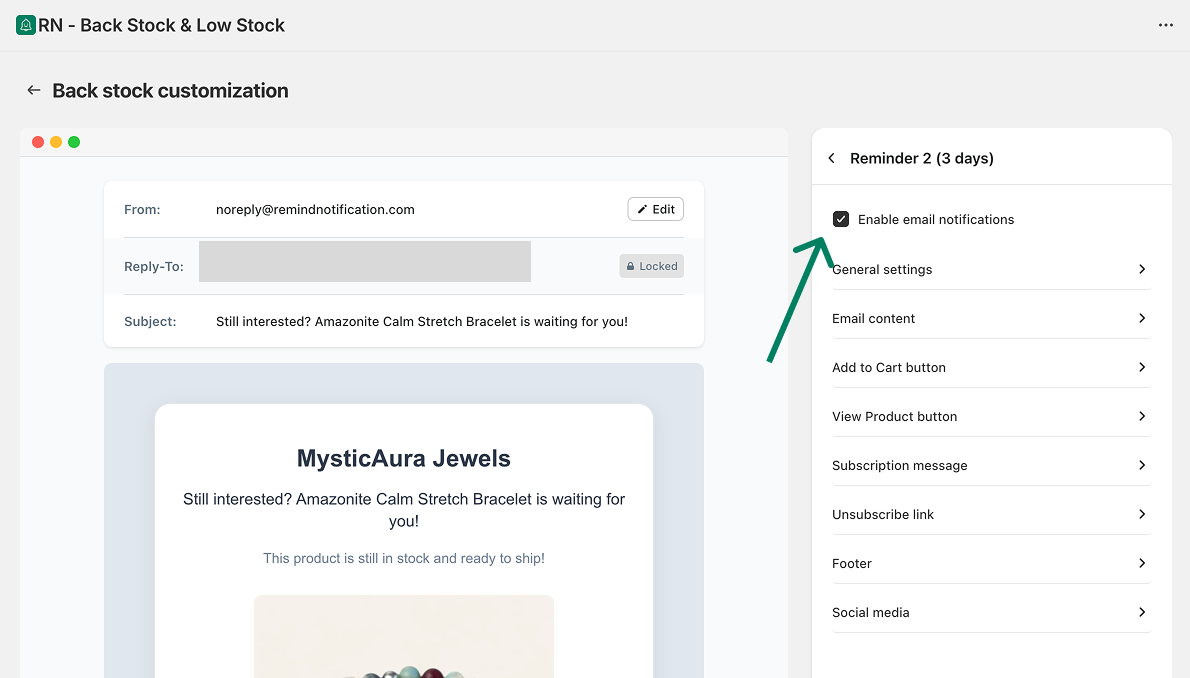1190x678 pixels.
Task: Uncheck Enable email notifications checkbox
Action: (x=841, y=219)
